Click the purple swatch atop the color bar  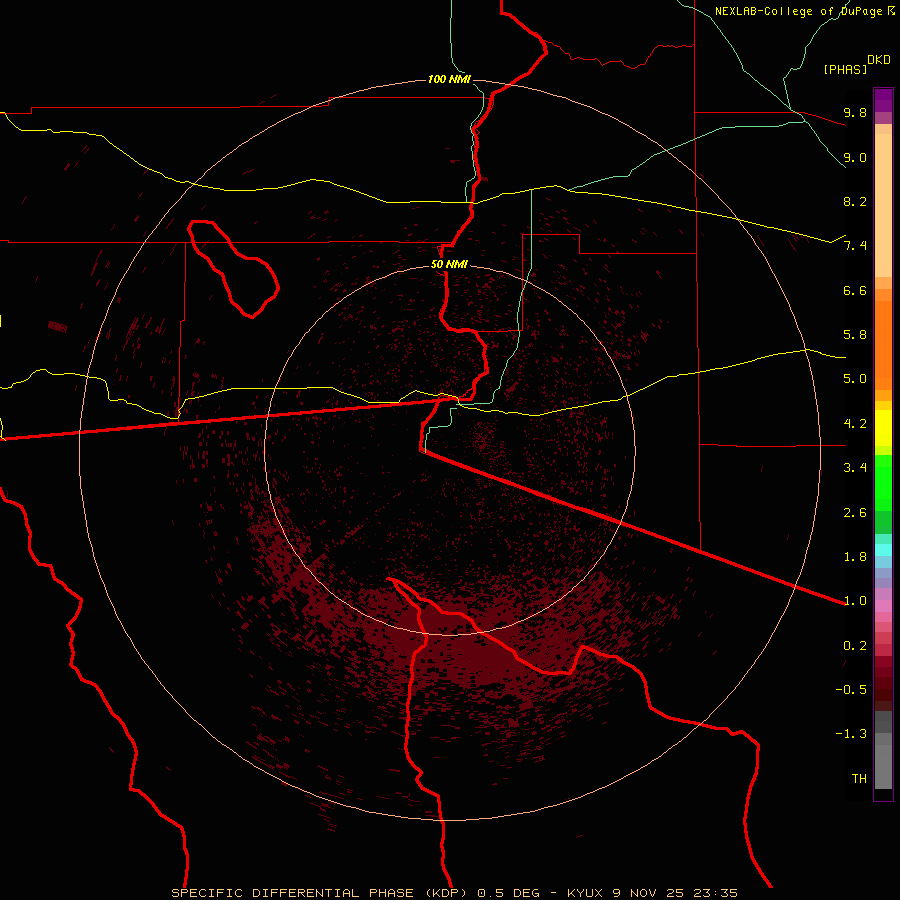pos(883,100)
